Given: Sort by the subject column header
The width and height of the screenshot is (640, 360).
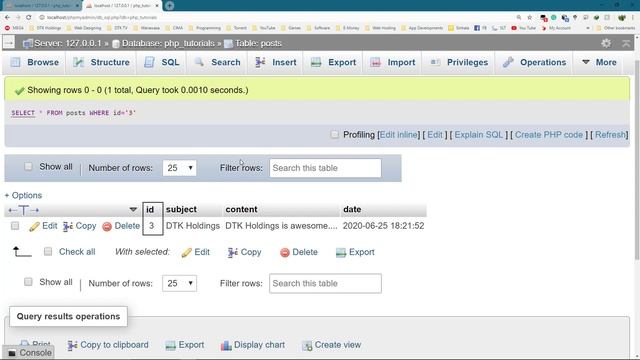Looking at the screenshot, I should (181, 209).
